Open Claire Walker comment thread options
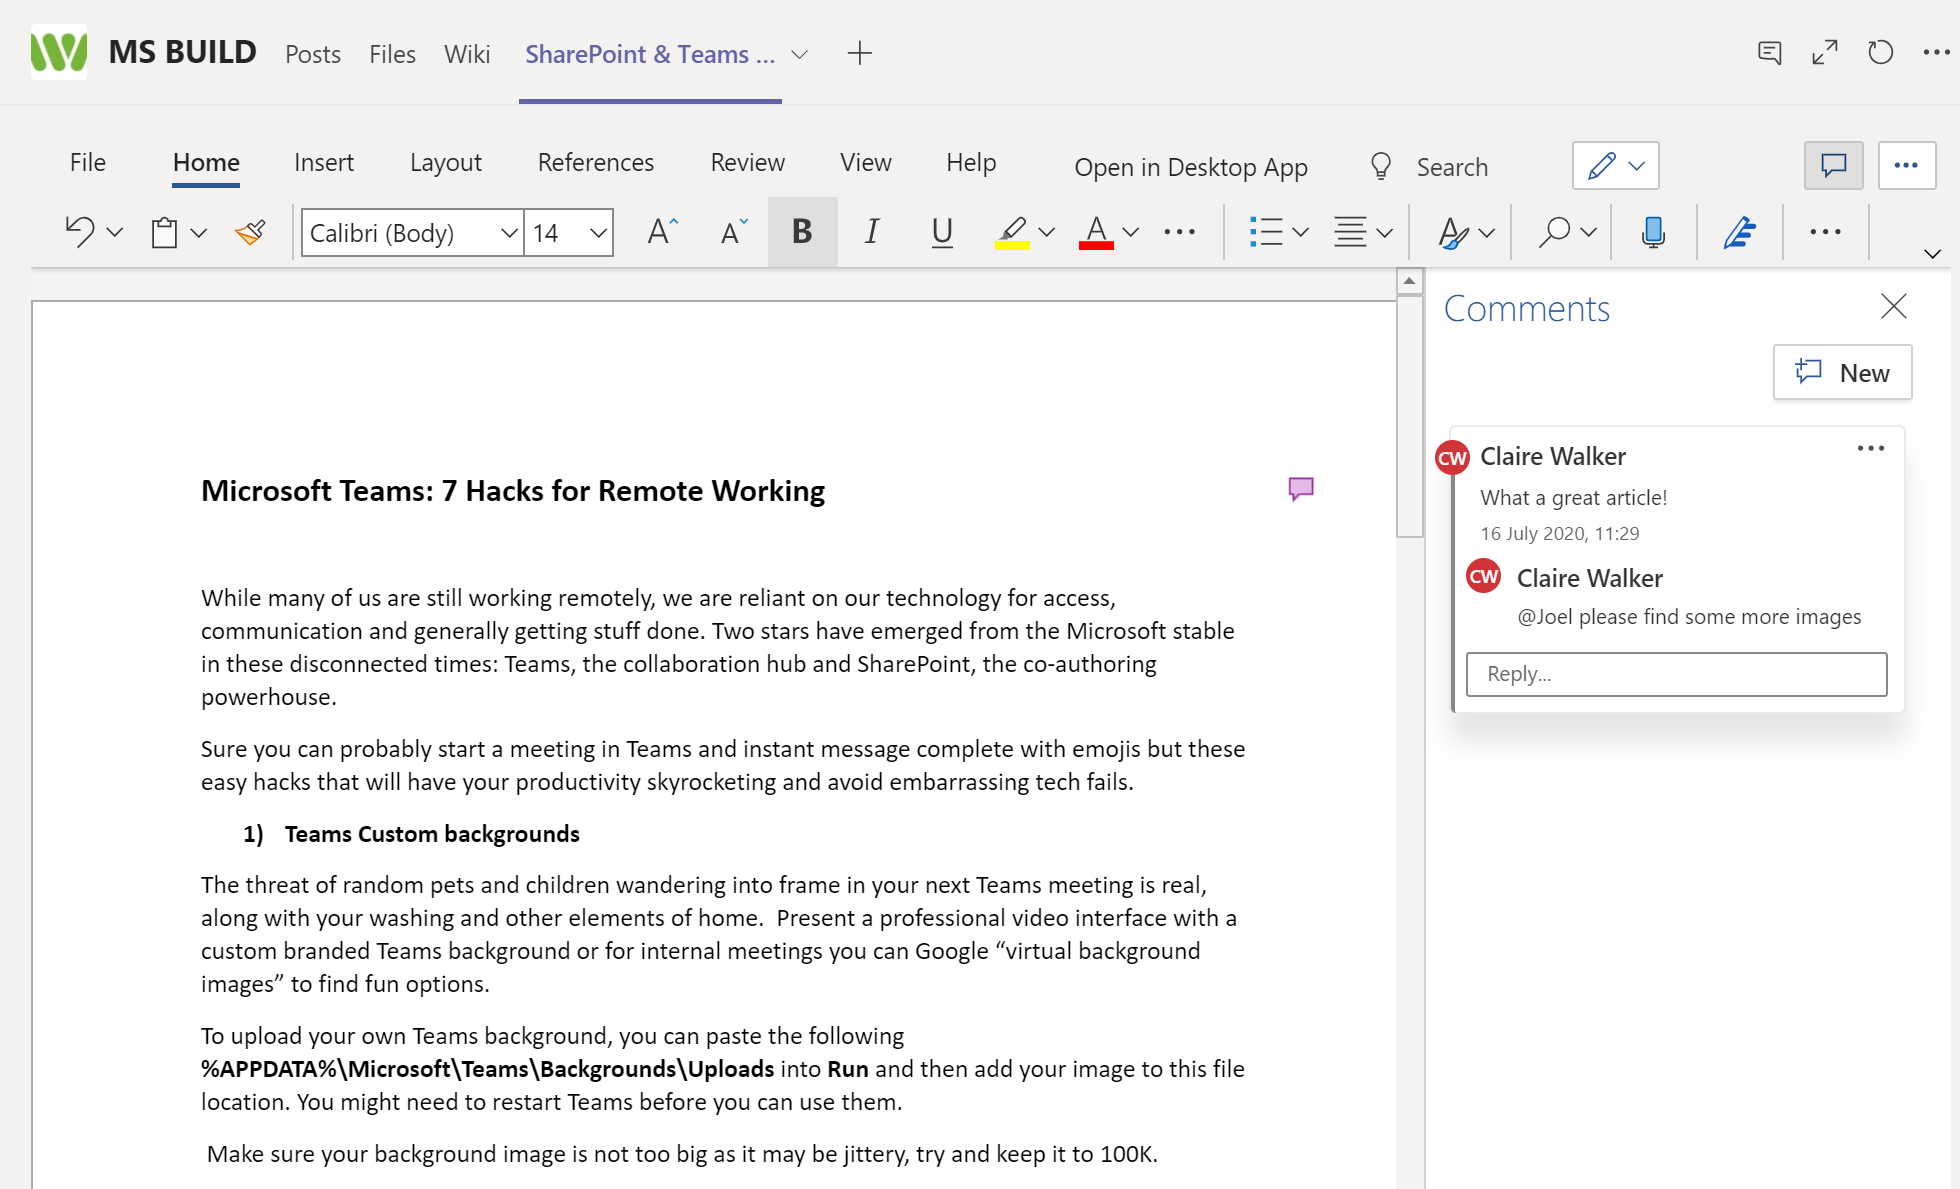This screenshot has width=1960, height=1189. click(x=1870, y=448)
